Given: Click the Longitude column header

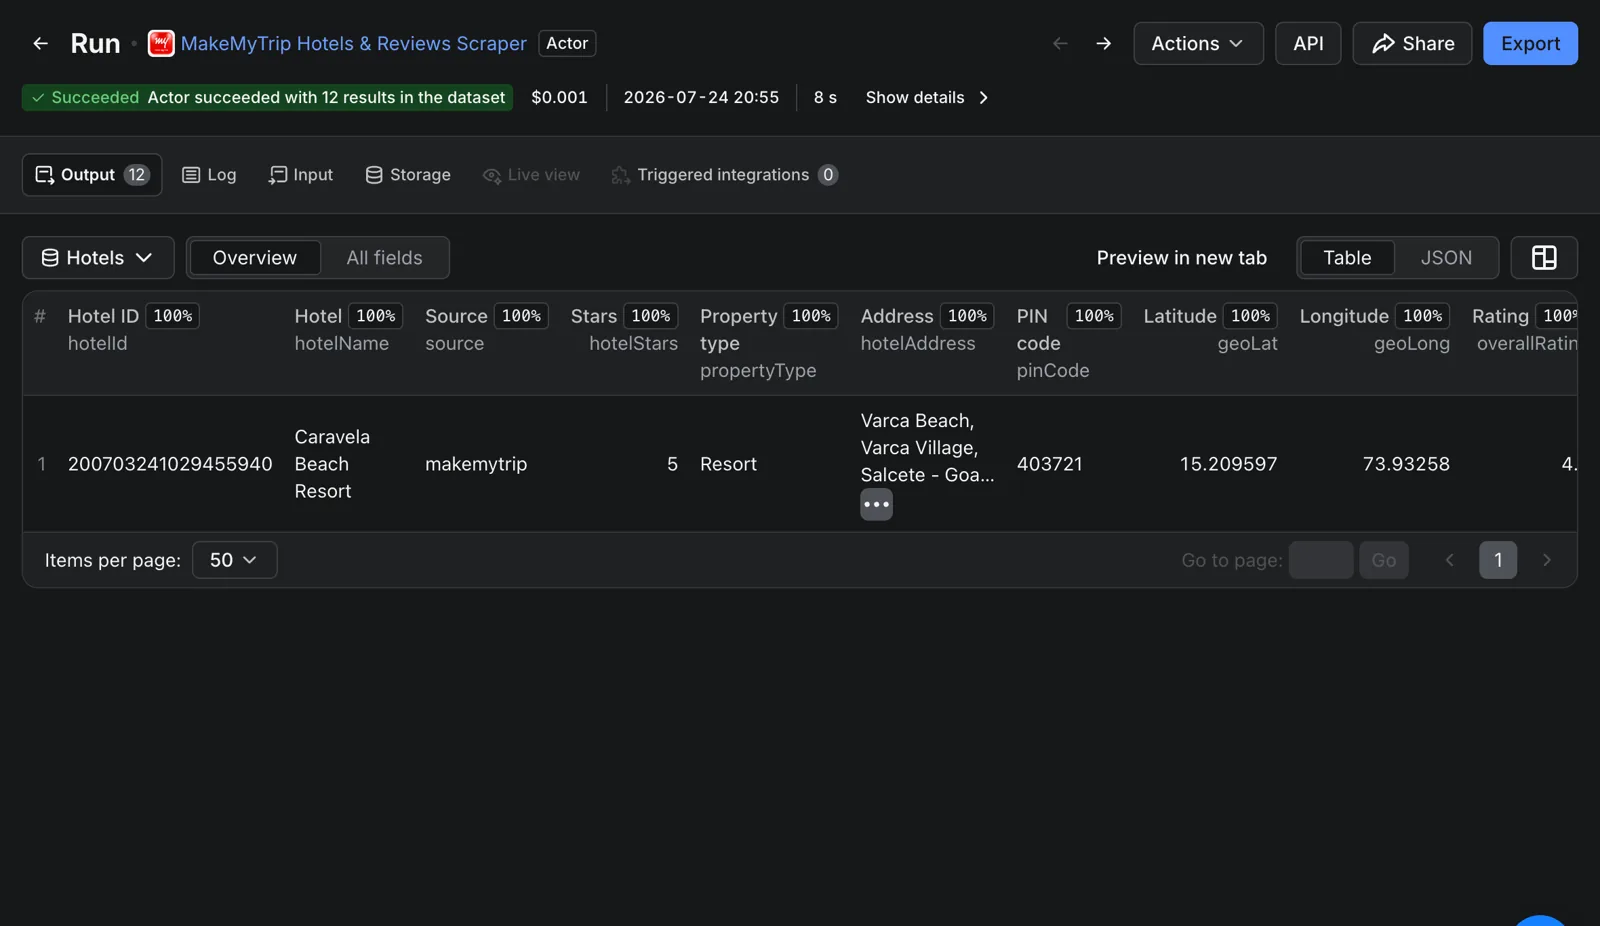Looking at the screenshot, I should (1344, 316).
